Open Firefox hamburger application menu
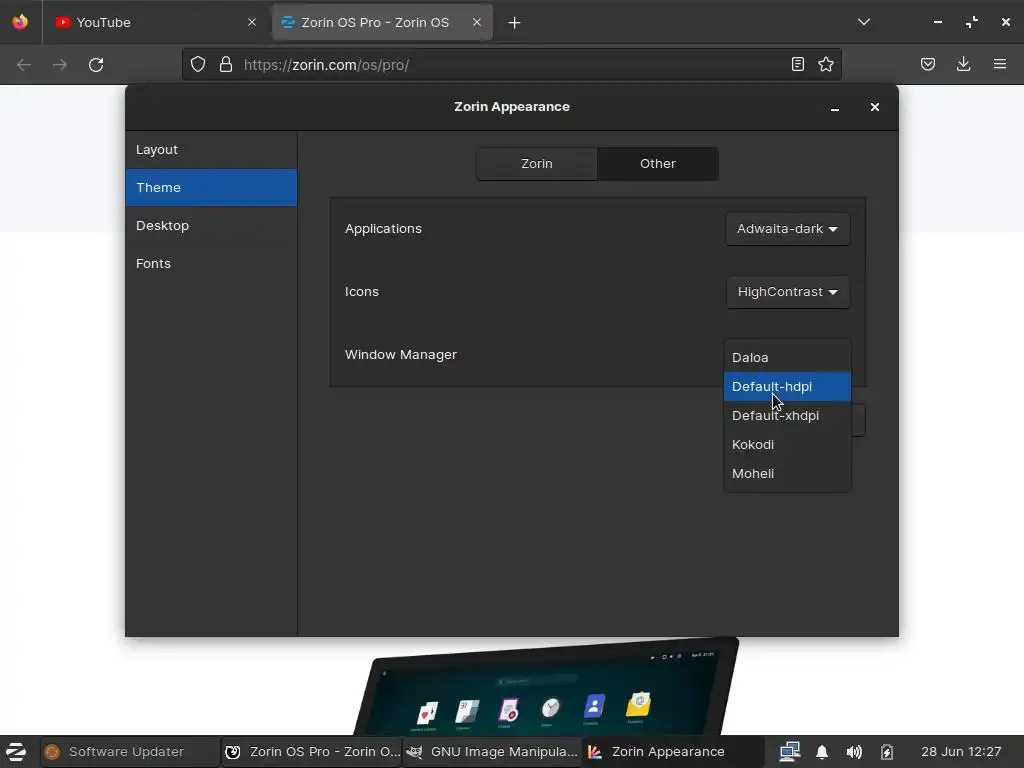The image size is (1024, 768). 999,64
